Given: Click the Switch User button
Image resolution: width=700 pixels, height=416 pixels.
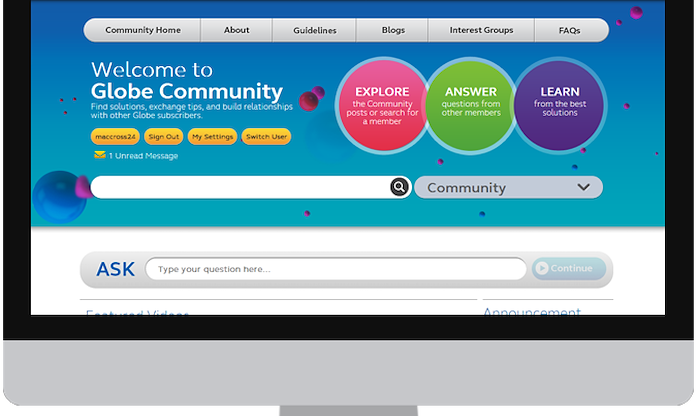Looking at the screenshot, I should tap(267, 137).
